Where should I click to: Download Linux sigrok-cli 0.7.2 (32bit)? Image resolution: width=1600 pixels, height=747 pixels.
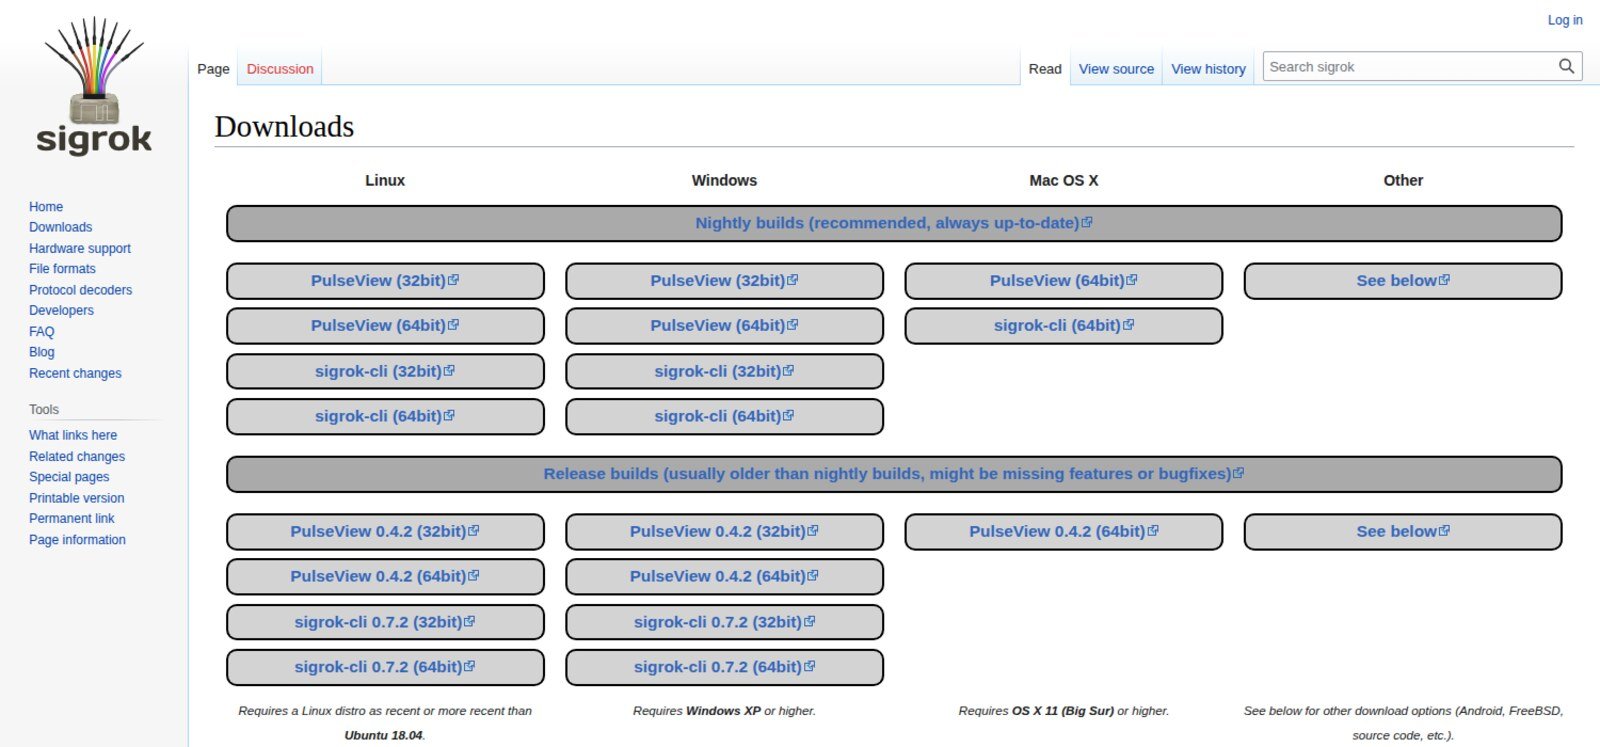point(385,622)
